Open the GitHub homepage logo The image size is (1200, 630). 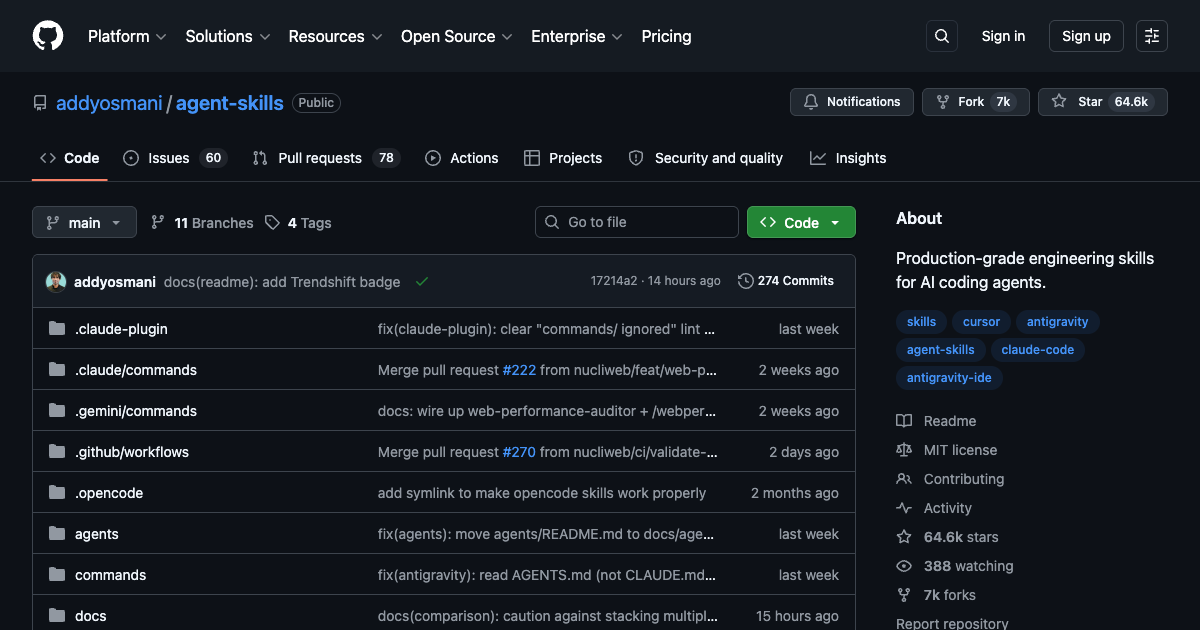[48, 36]
